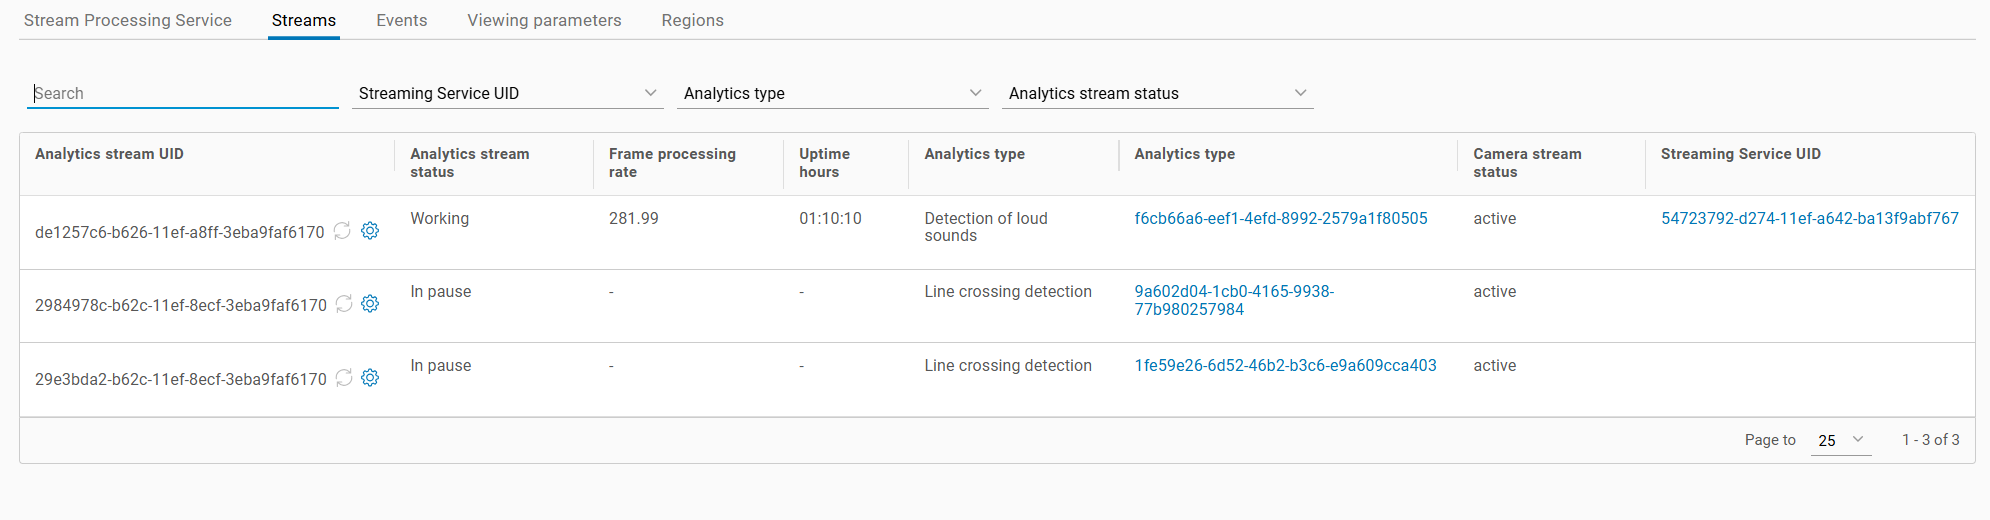The image size is (1990, 520).
Task: Click the Uptime hours column header
Action: pos(824,162)
